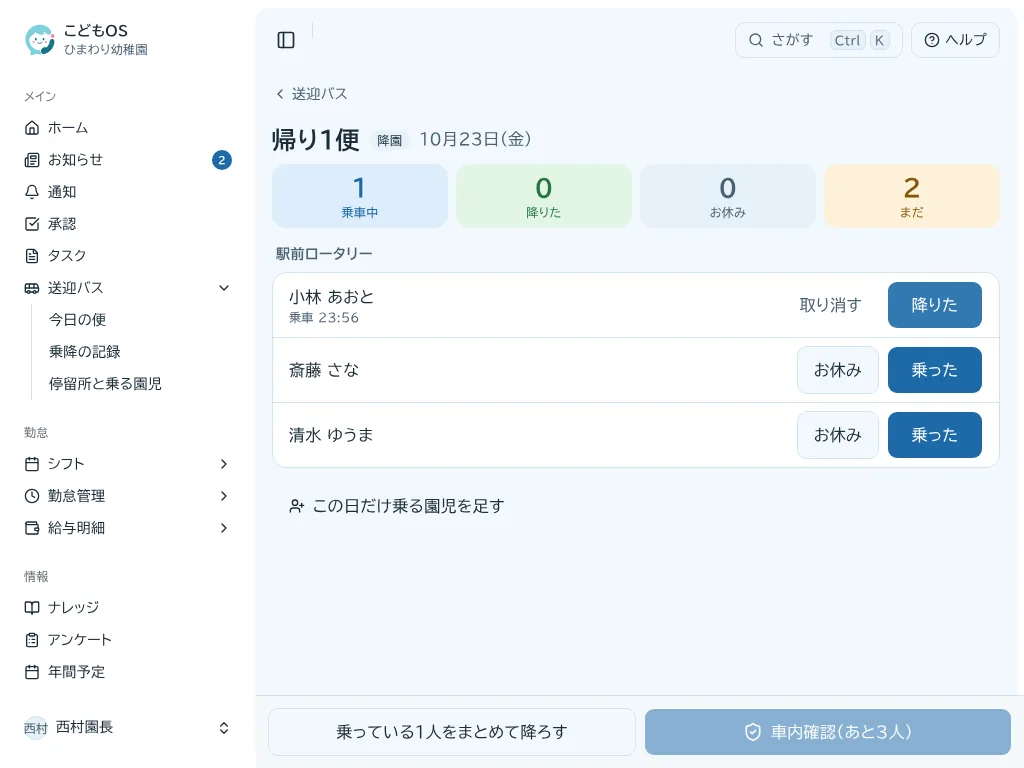Click the shield icon on 車内確認
This screenshot has width=1024, height=768.
(753, 732)
